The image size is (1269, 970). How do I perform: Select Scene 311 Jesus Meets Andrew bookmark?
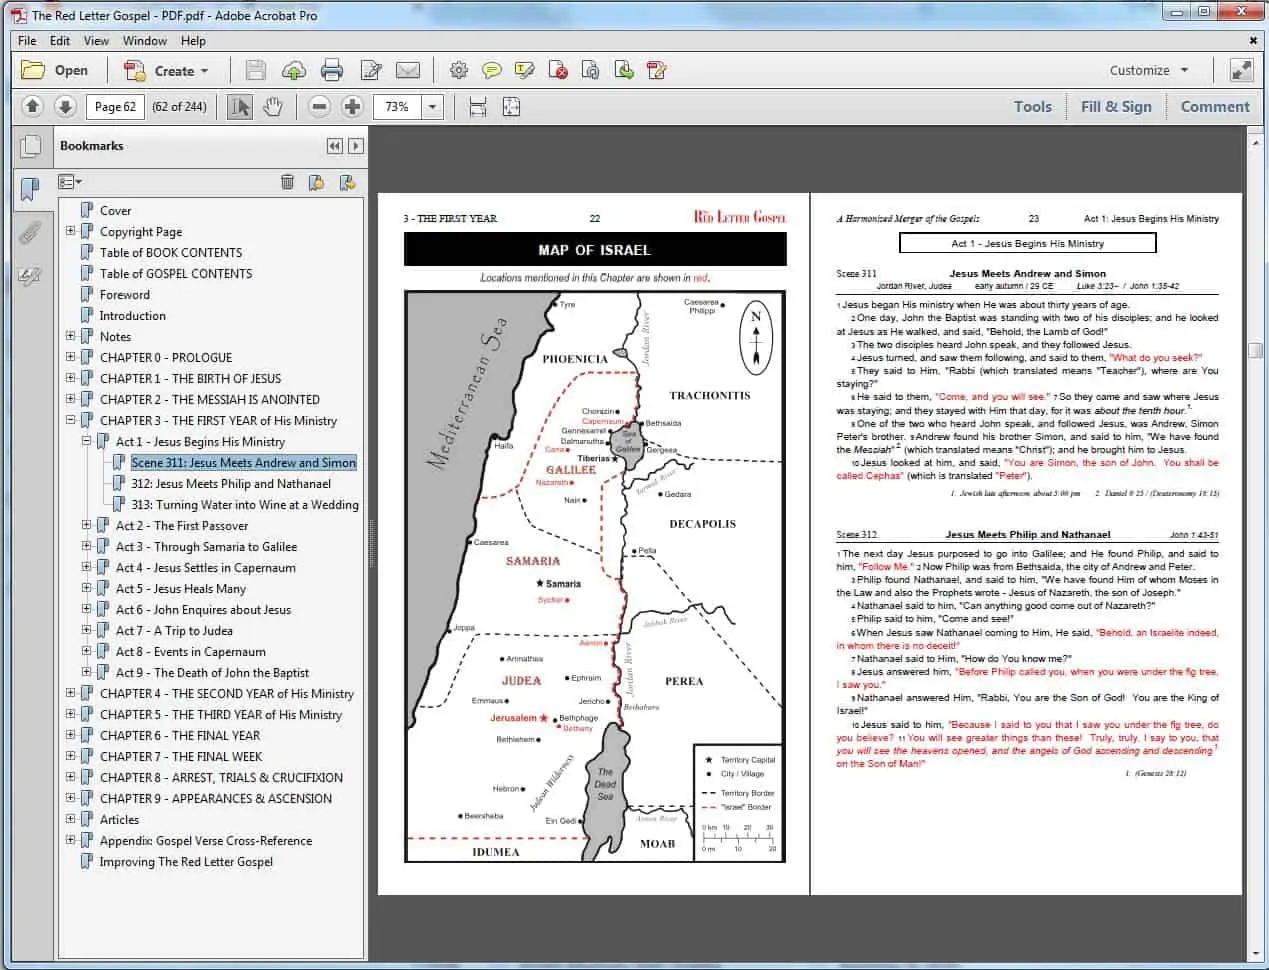coord(244,462)
